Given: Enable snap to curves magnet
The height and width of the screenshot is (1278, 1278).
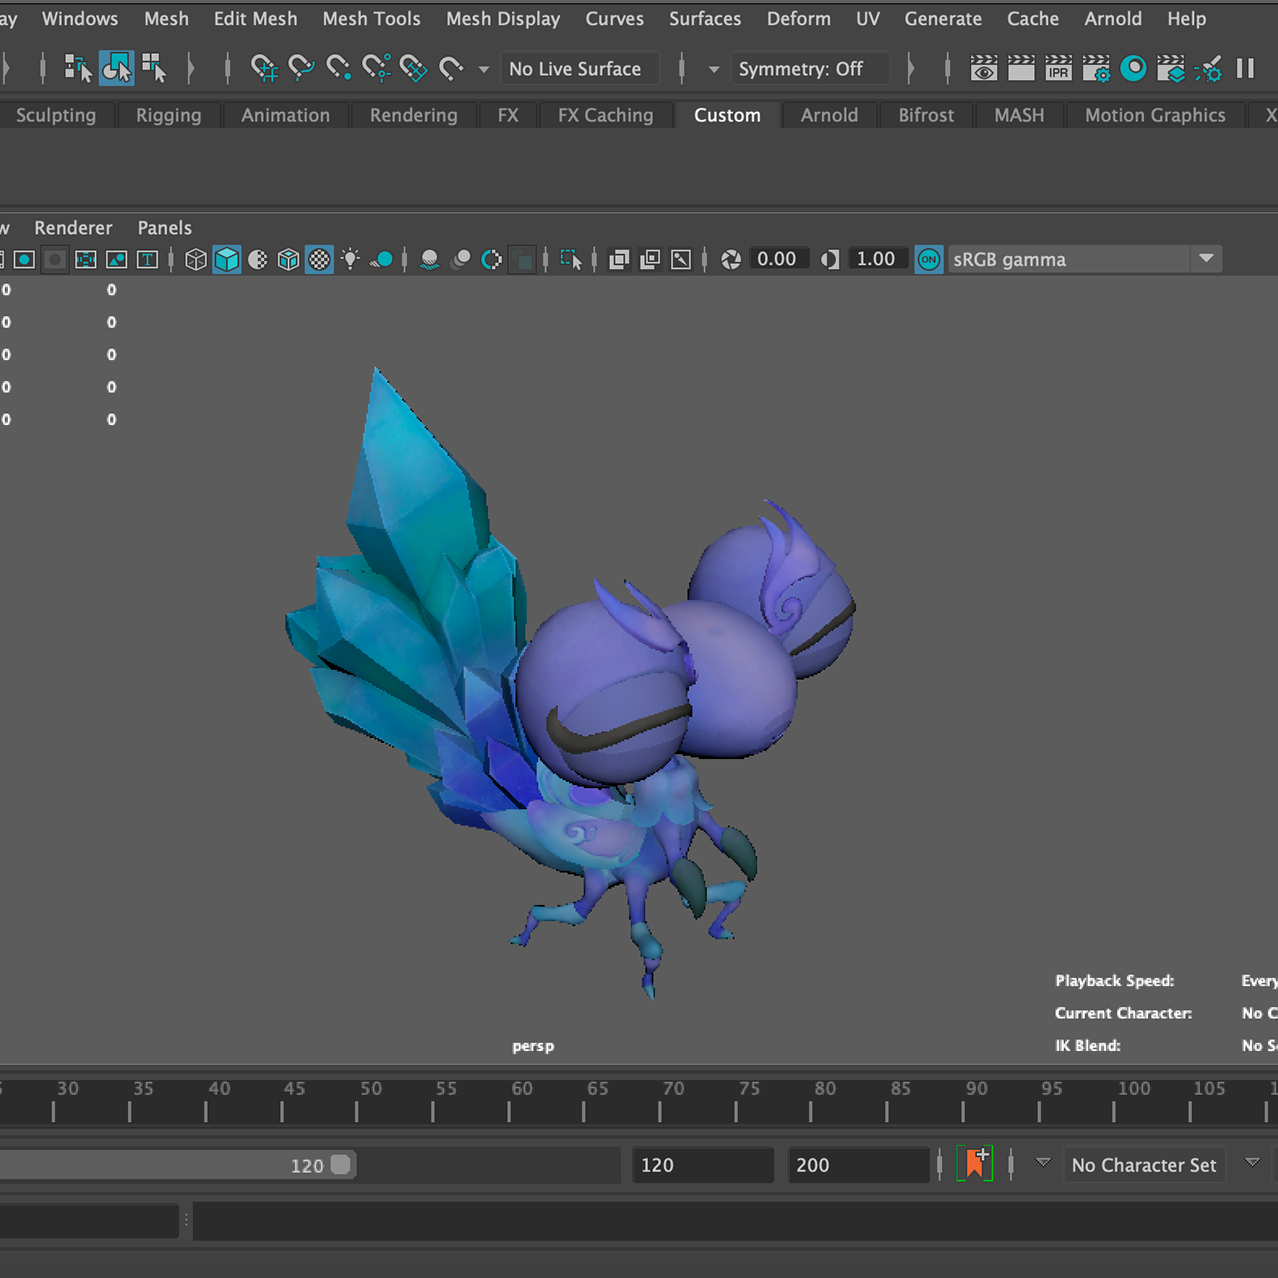Looking at the screenshot, I should tap(301, 68).
